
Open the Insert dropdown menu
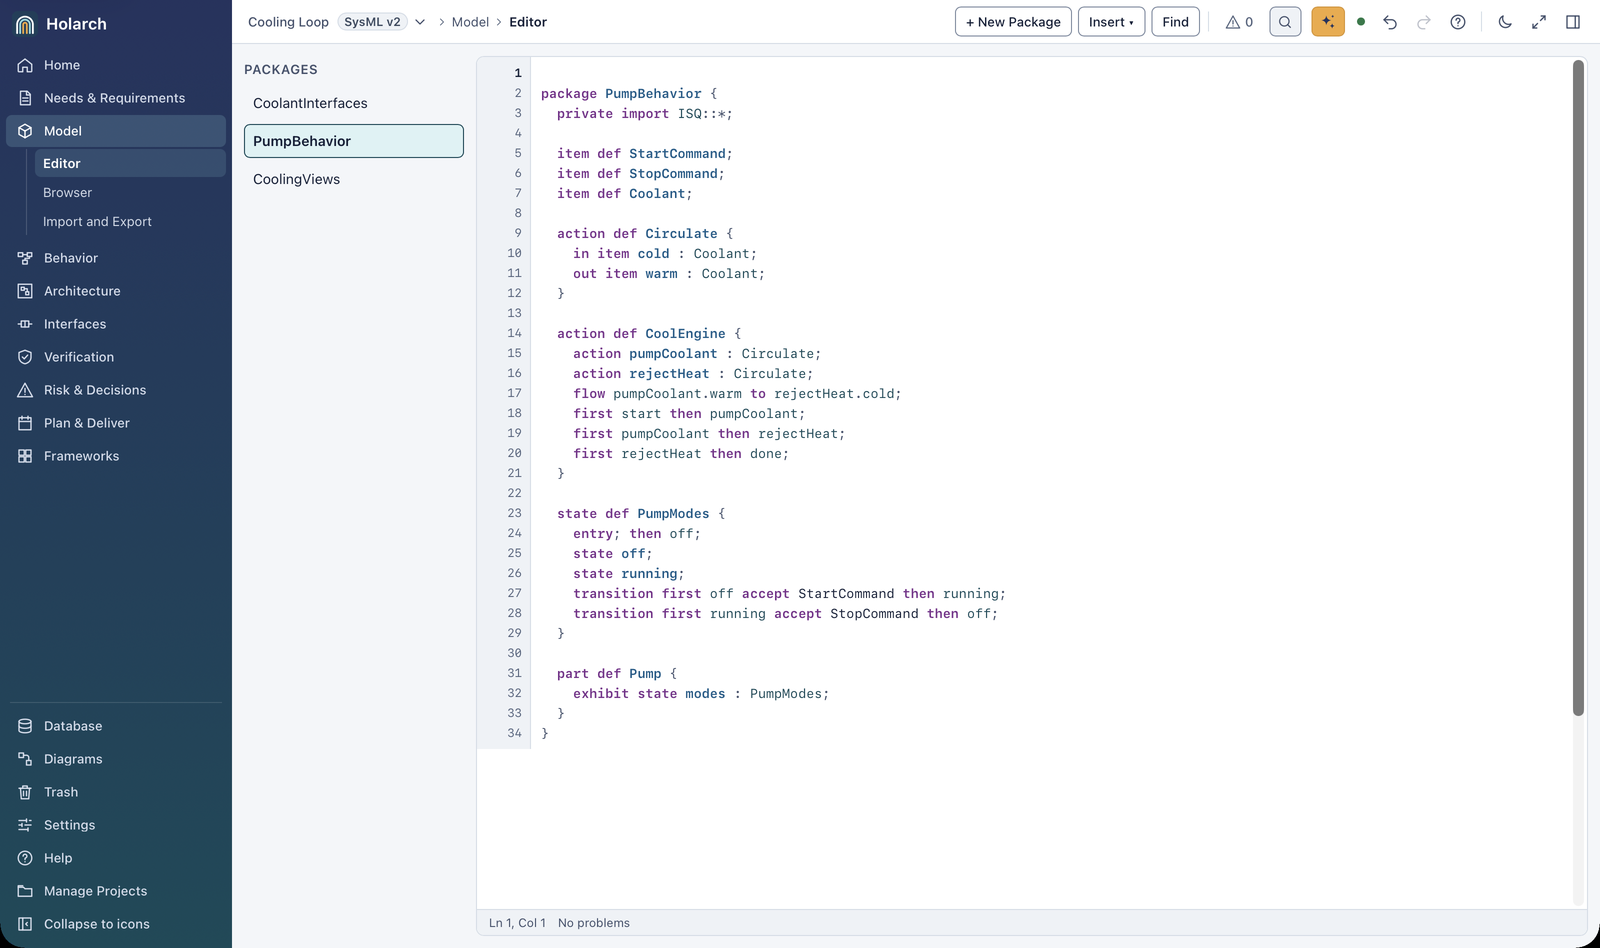1111,22
